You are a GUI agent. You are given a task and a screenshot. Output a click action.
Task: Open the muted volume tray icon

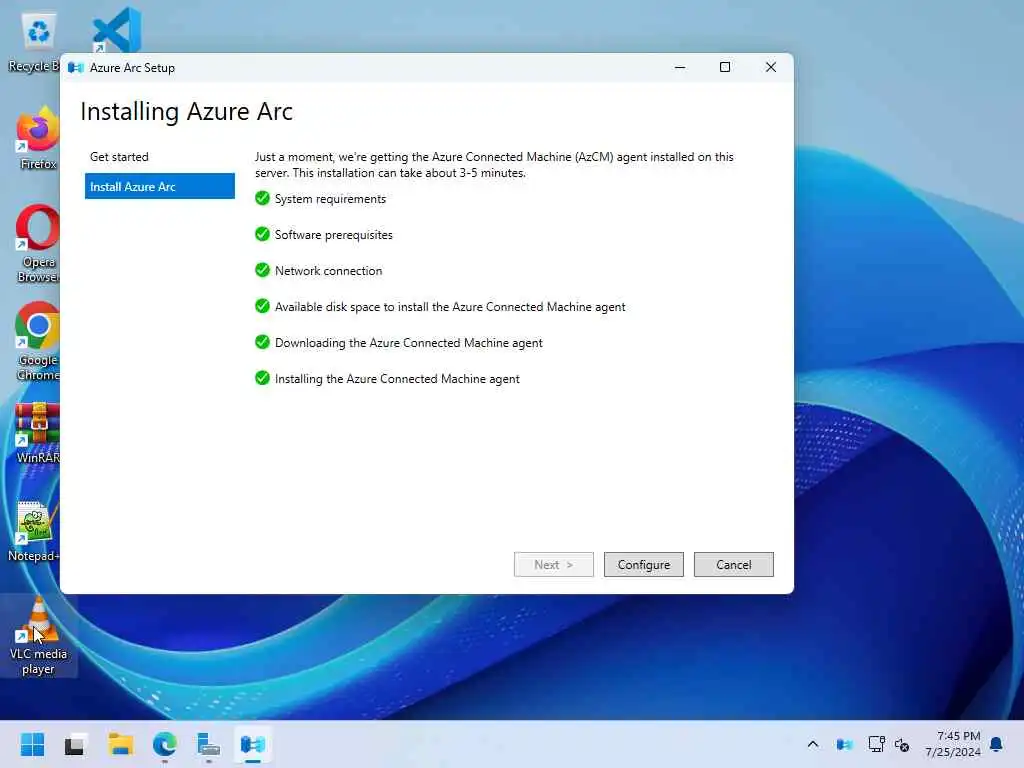click(x=903, y=744)
